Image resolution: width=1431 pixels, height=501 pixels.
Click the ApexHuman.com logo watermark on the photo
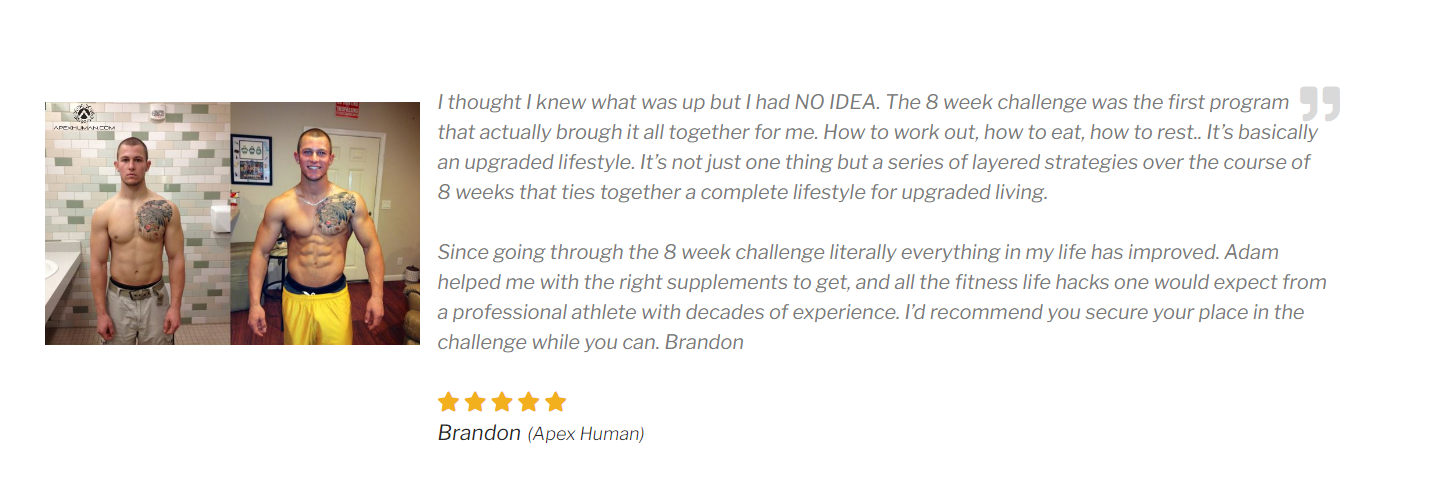[x=85, y=119]
